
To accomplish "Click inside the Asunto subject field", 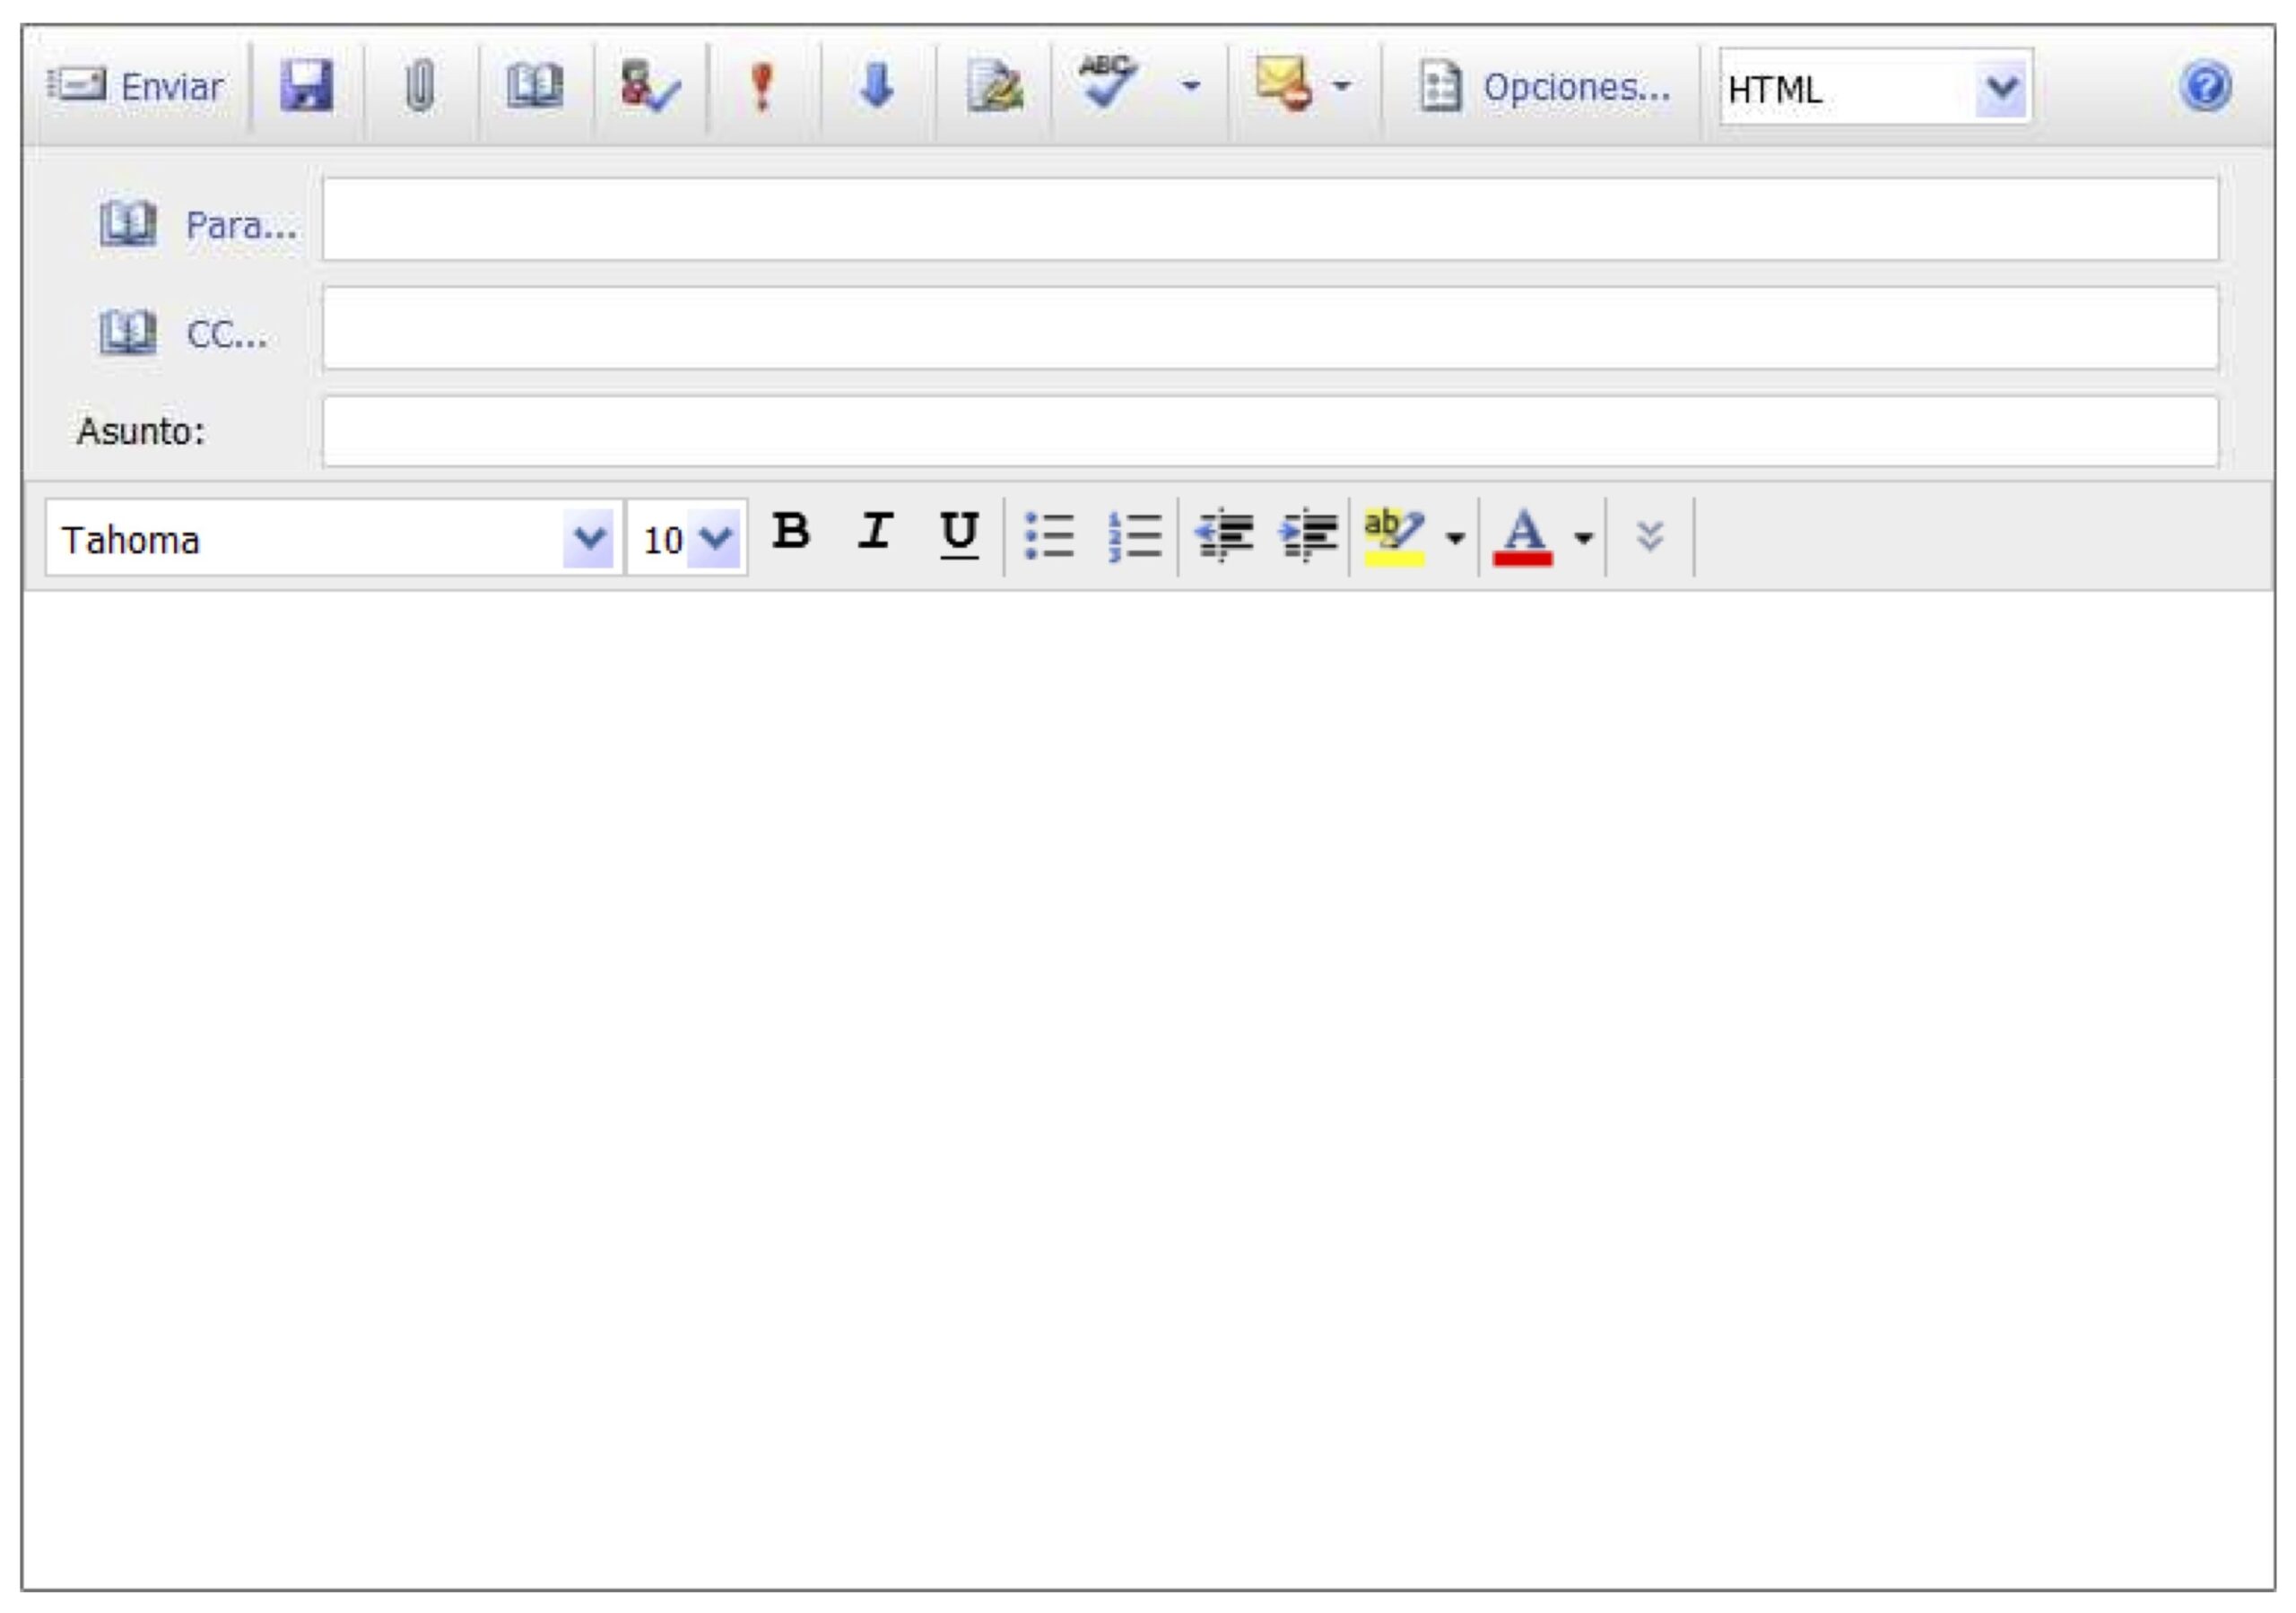I will [1269, 431].
